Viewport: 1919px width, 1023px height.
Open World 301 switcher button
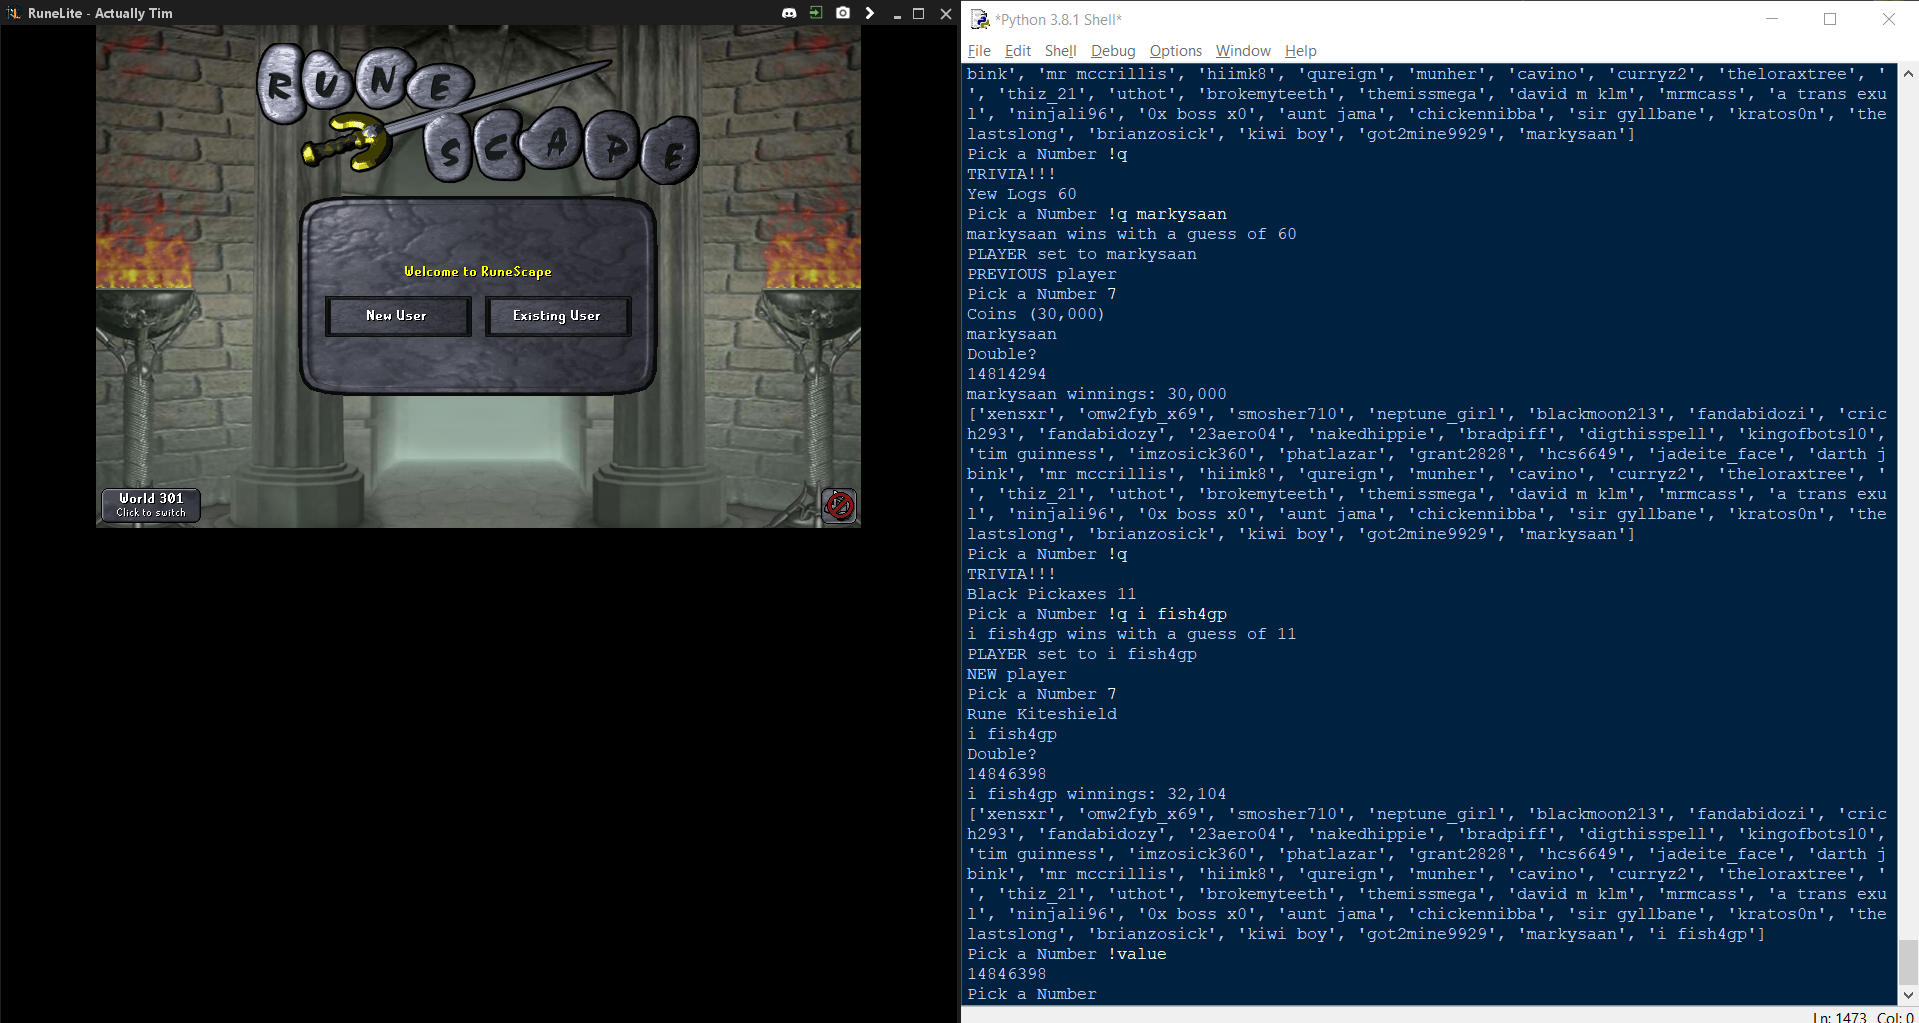click(151, 505)
